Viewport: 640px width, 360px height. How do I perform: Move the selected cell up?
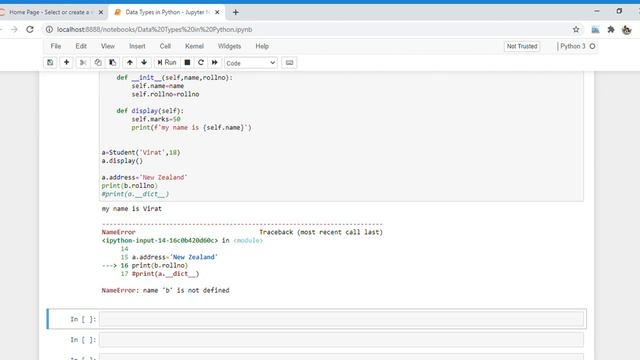point(130,62)
